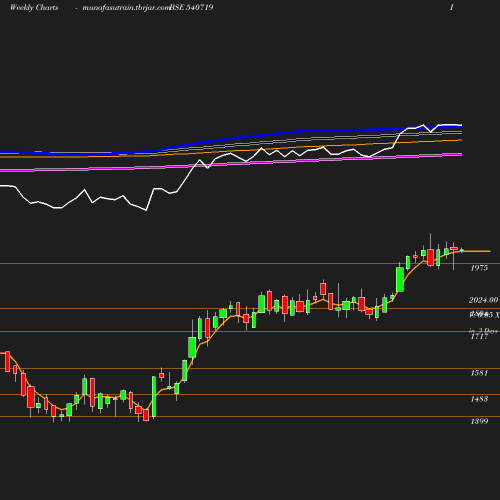Click the 1975 price level label
Viewport: 500px width, 500px height.
479,268
